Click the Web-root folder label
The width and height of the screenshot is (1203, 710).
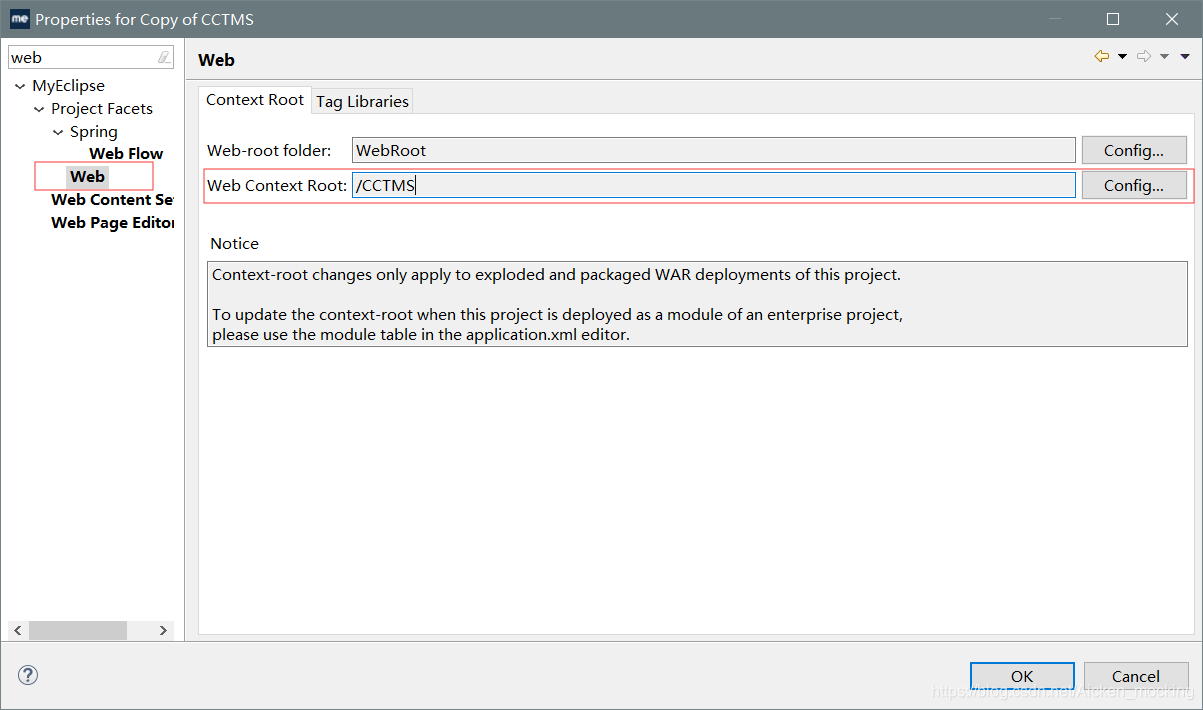[269, 151]
